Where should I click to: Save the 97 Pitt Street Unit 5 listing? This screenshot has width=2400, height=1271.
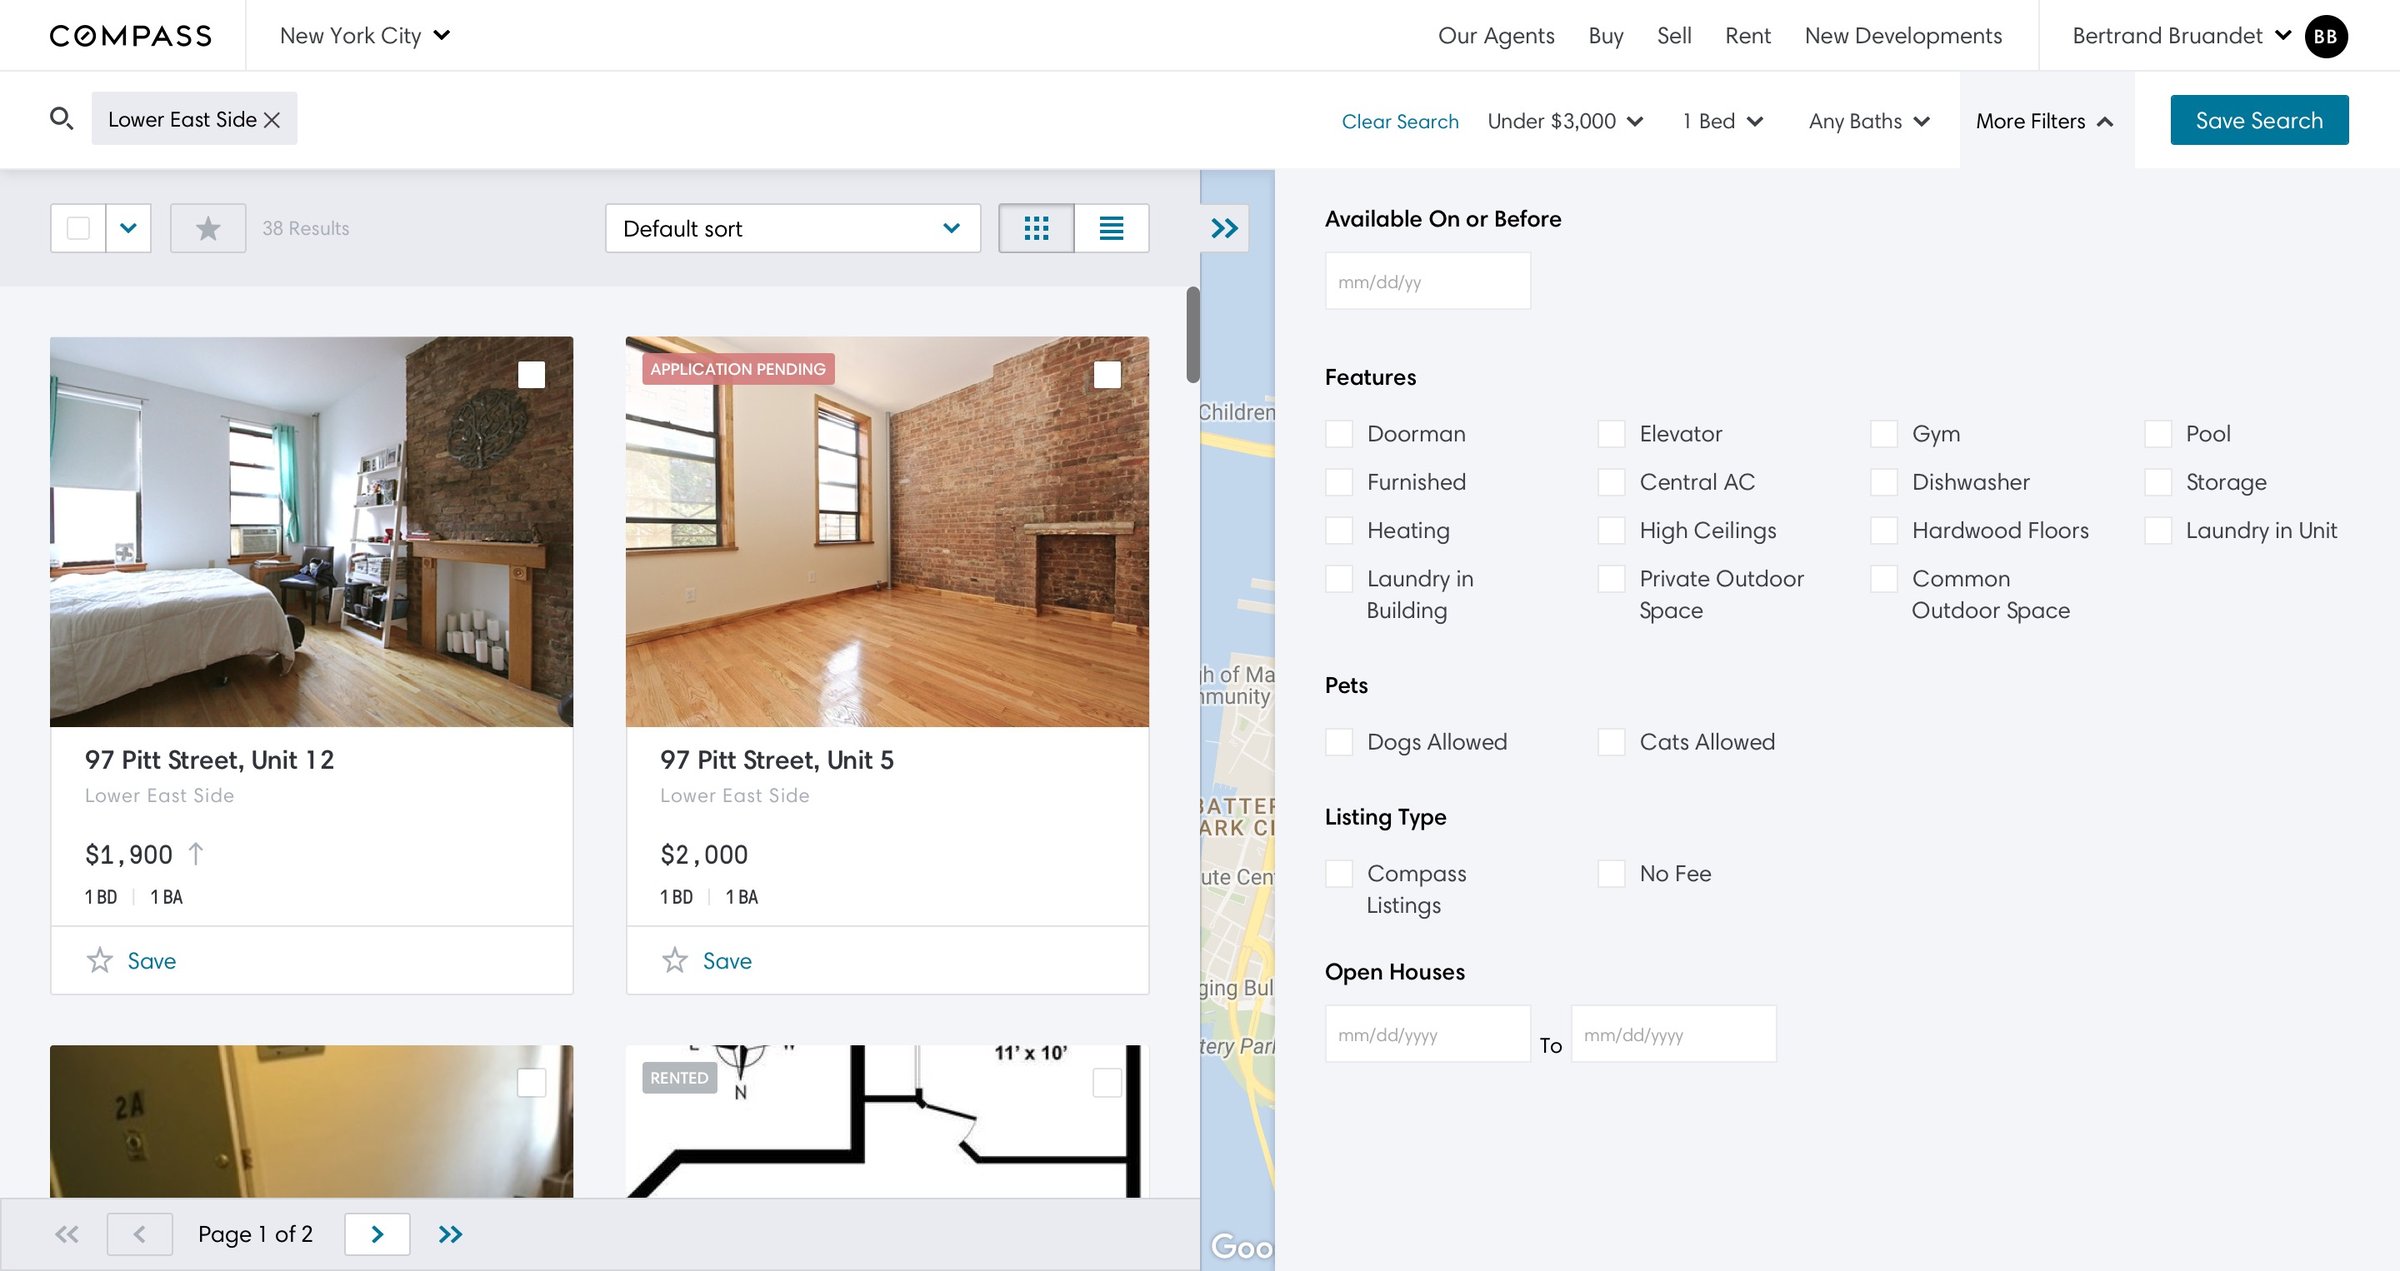point(727,961)
